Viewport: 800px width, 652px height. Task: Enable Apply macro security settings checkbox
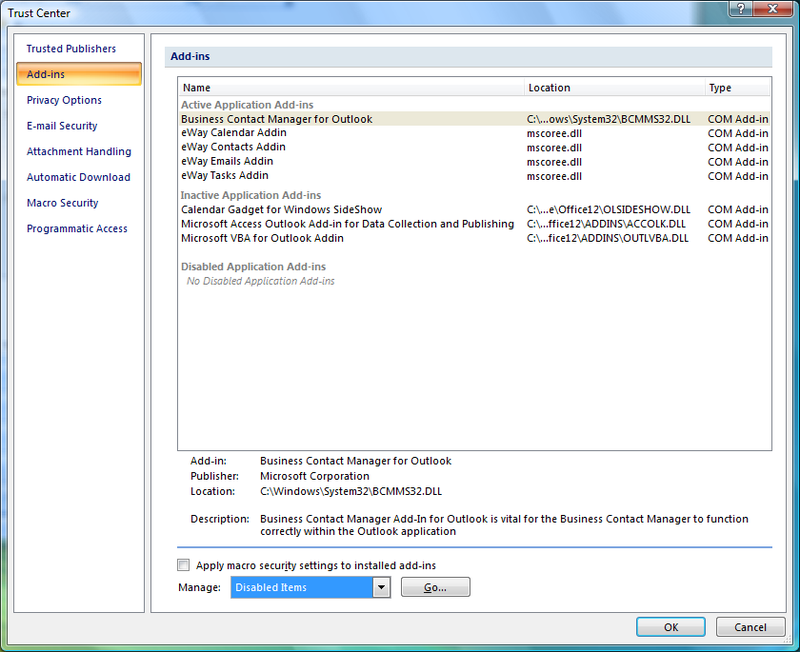pyautogui.click(x=183, y=565)
